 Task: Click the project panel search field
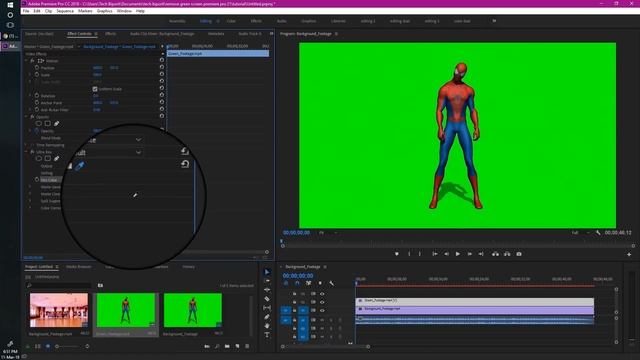(58, 285)
